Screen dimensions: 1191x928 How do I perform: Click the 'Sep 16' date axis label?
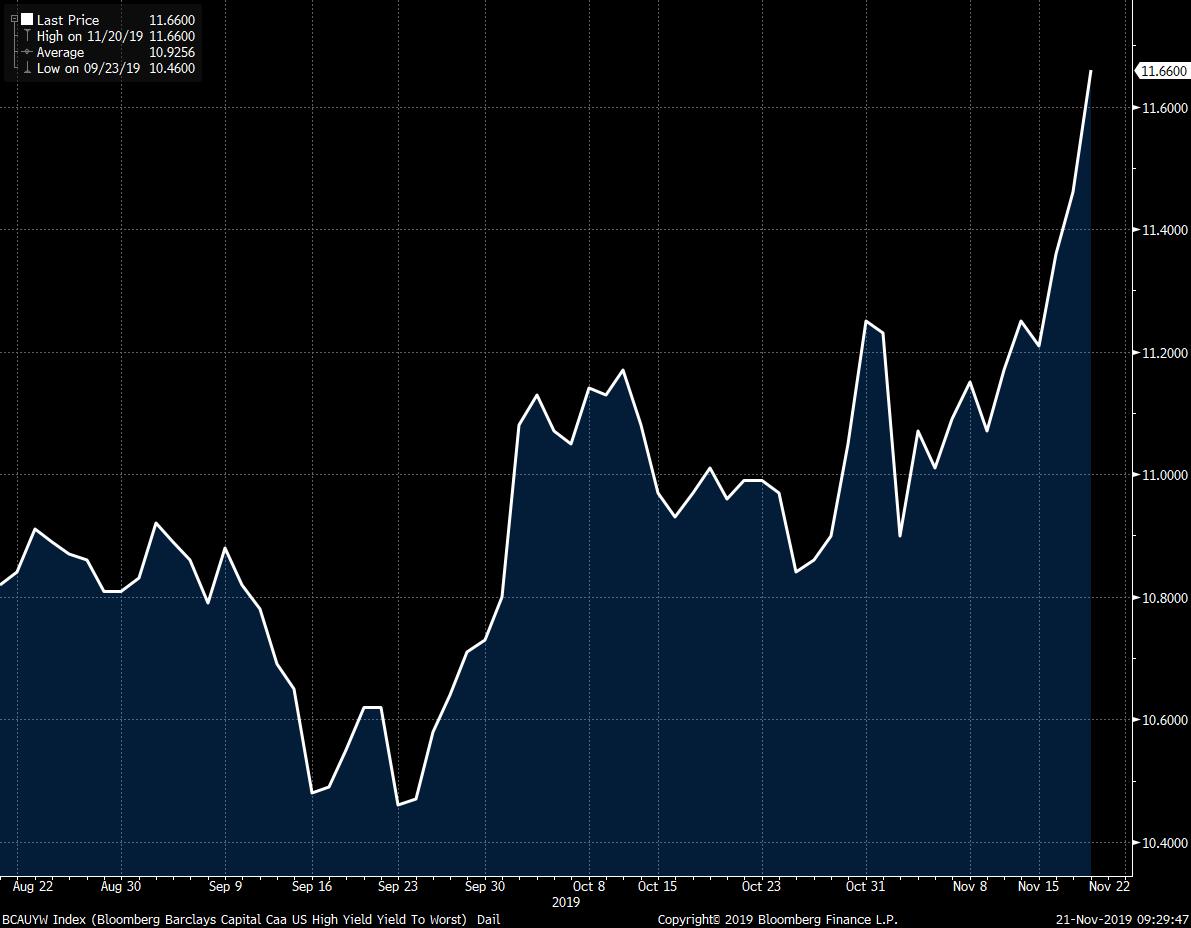point(312,886)
